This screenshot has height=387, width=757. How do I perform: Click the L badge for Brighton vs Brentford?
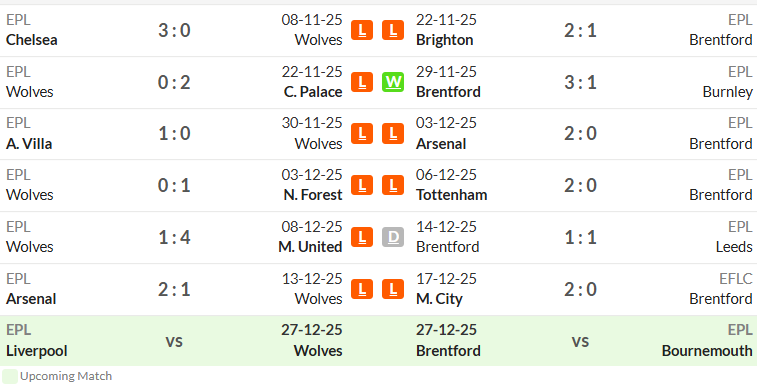click(x=393, y=30)
